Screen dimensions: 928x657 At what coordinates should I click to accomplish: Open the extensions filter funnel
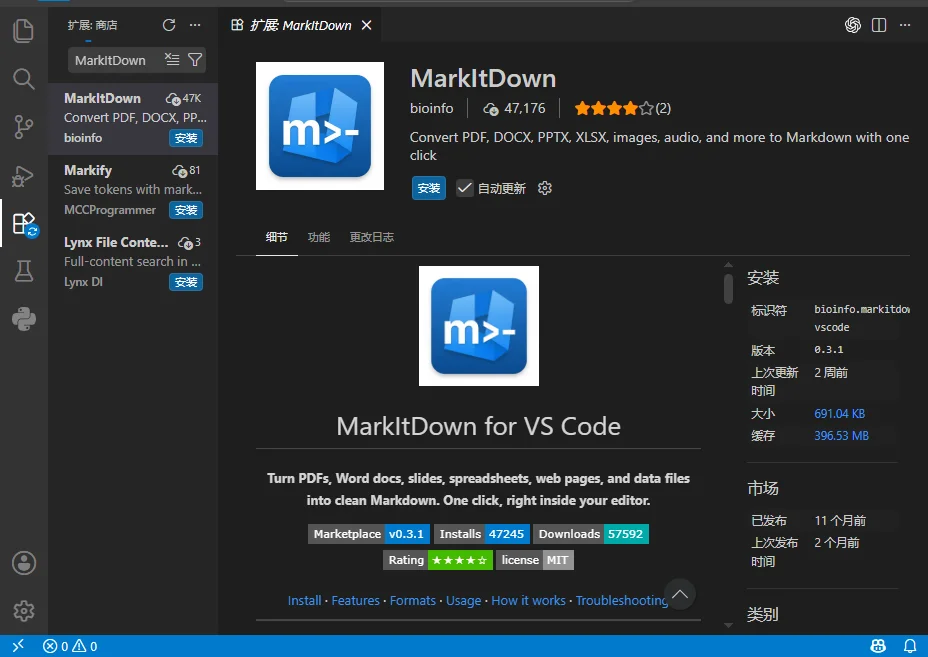(195, 60)
